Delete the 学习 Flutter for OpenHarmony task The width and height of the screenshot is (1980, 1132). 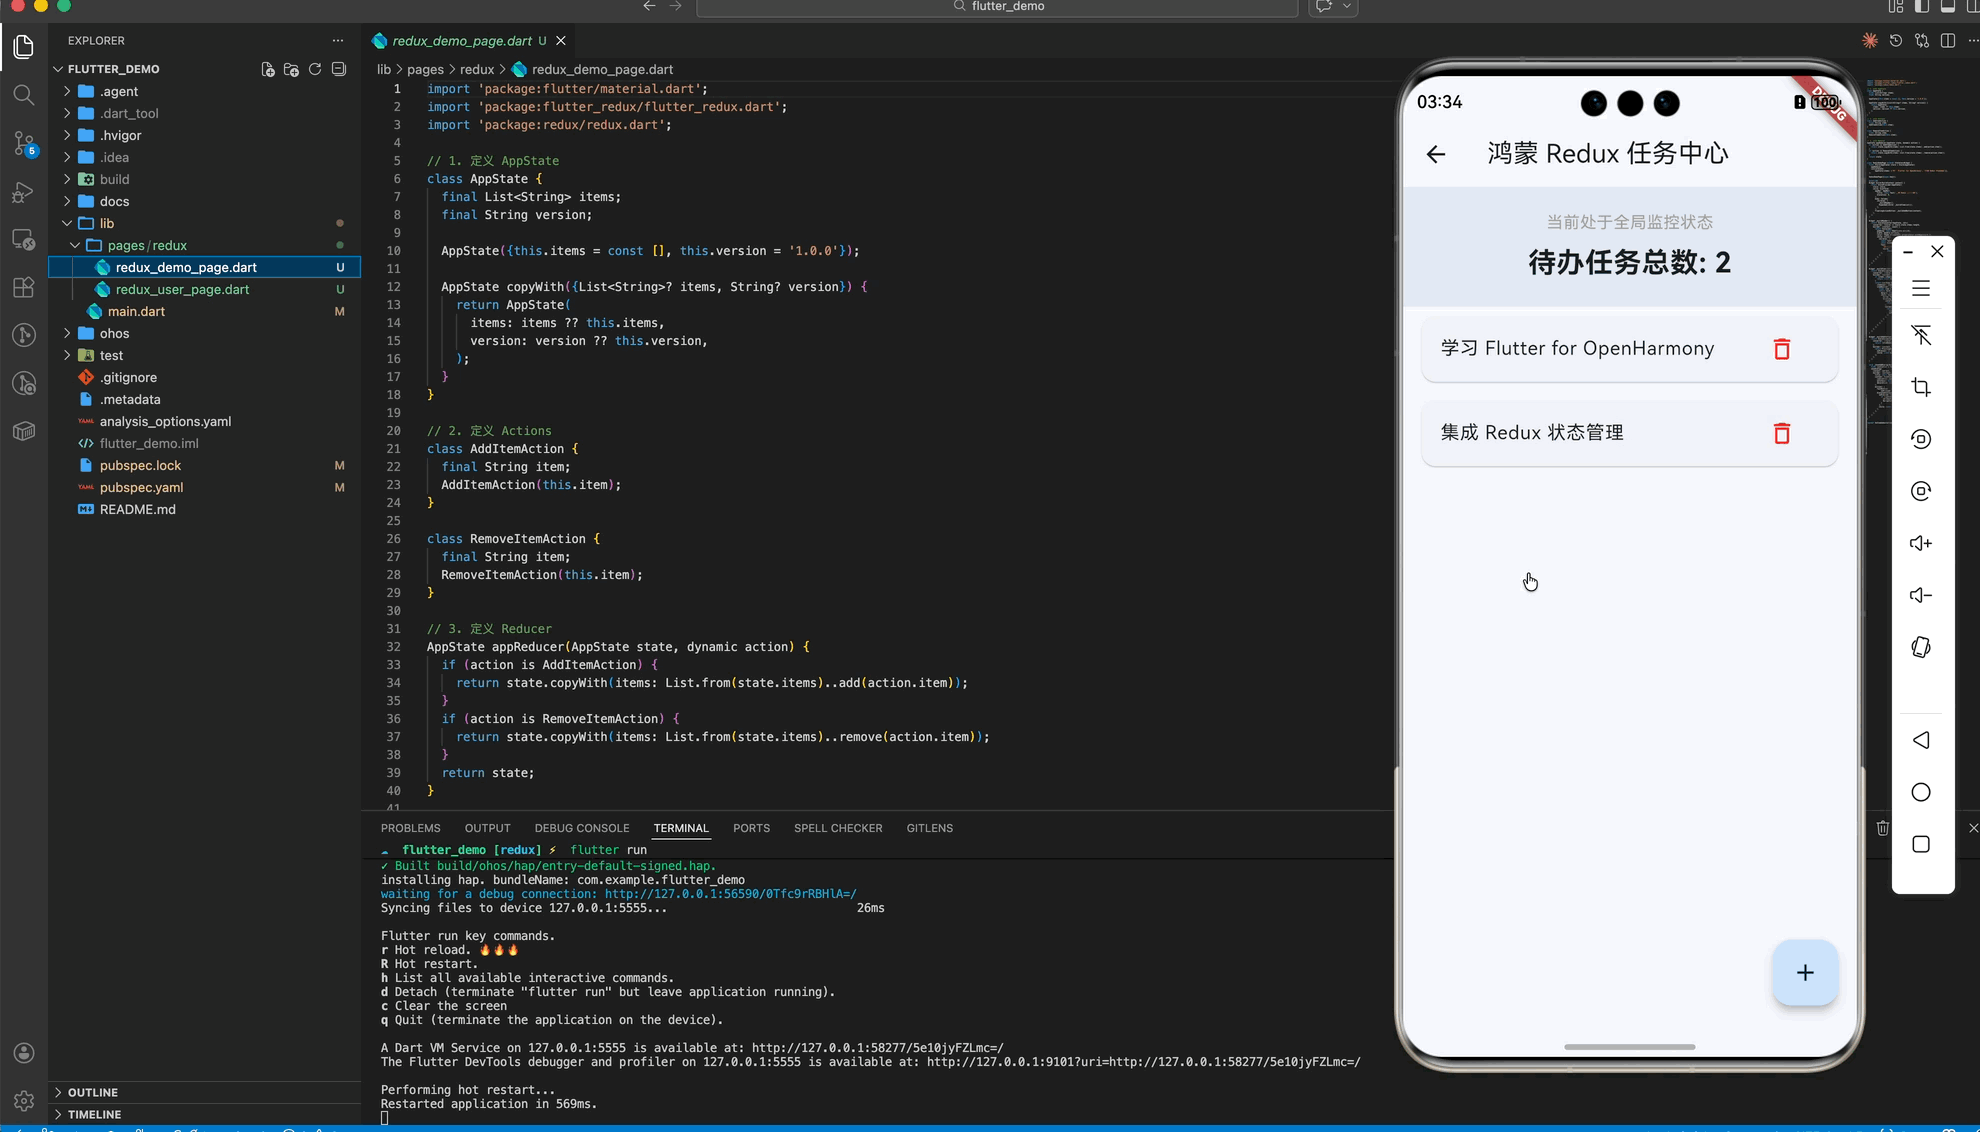point(1781,349)
